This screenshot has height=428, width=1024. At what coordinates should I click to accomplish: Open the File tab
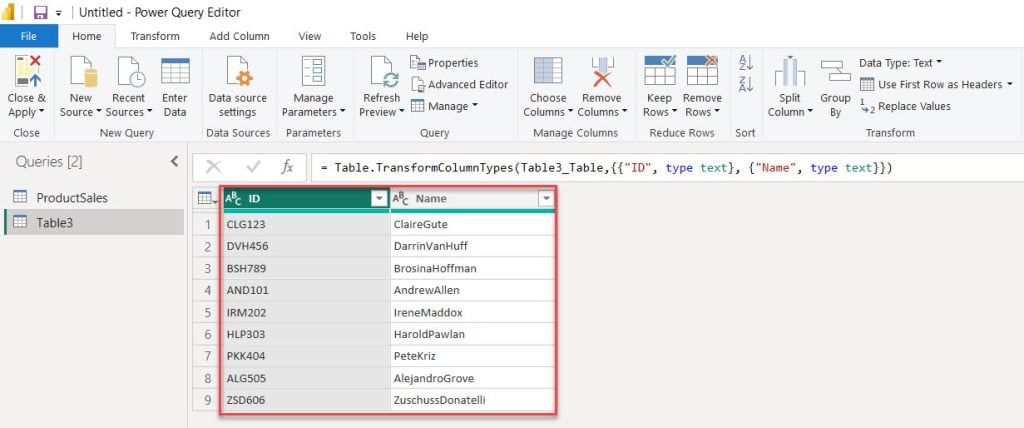[x=29, y=36]
